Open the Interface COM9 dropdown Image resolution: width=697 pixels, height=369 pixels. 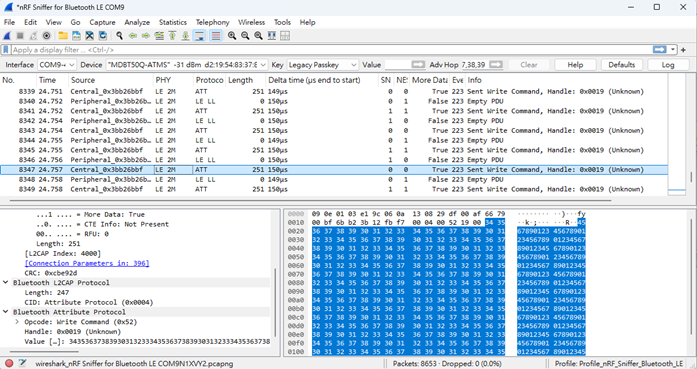coord(57,65)
